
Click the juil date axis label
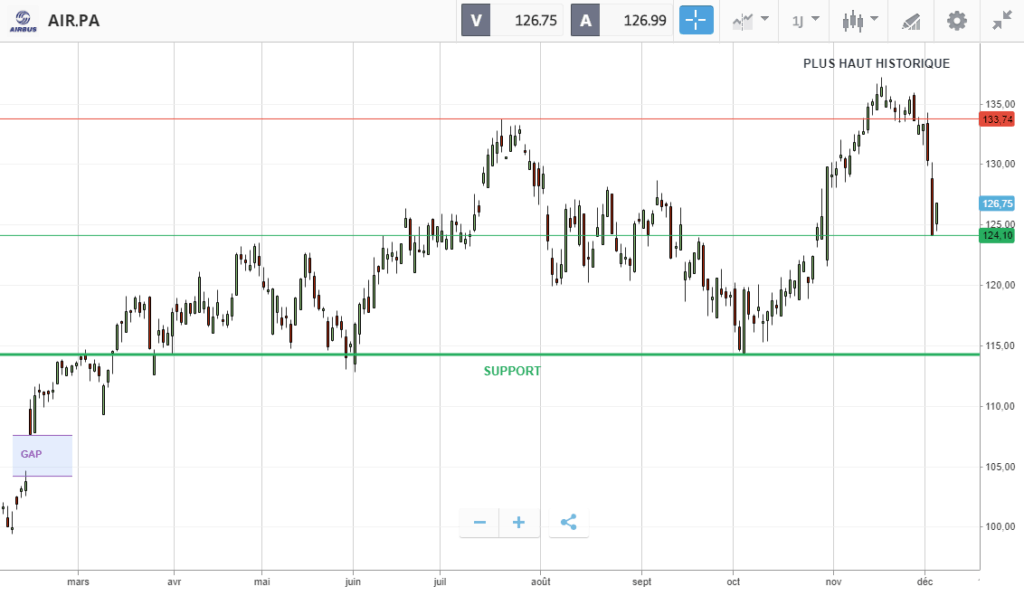[440, 582]
